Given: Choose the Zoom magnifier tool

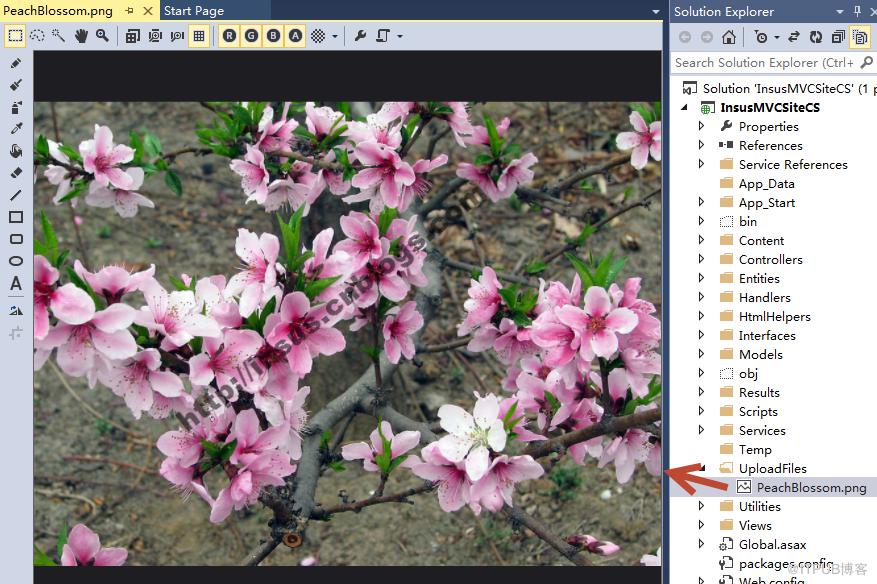Looking at the screenshot, I should 102,36.
